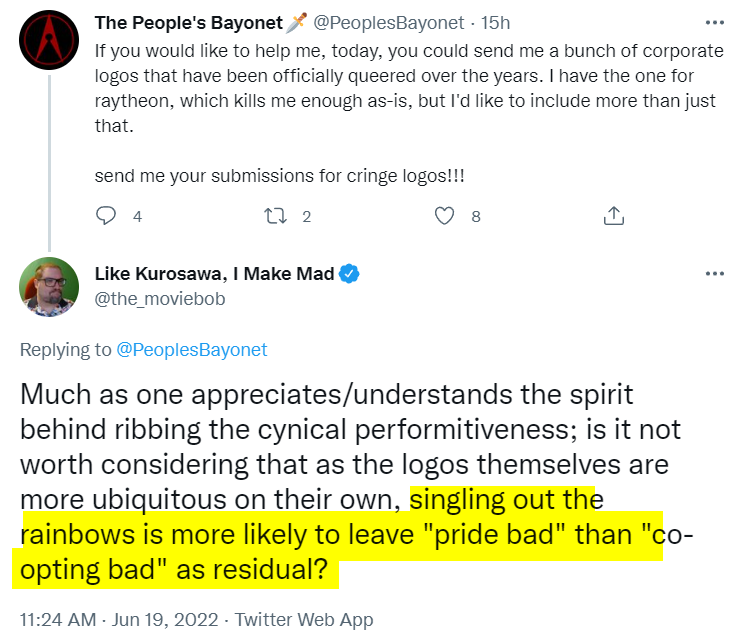
Task: Share the PeoplesBayonet tweet
Action: click(614, 215)
